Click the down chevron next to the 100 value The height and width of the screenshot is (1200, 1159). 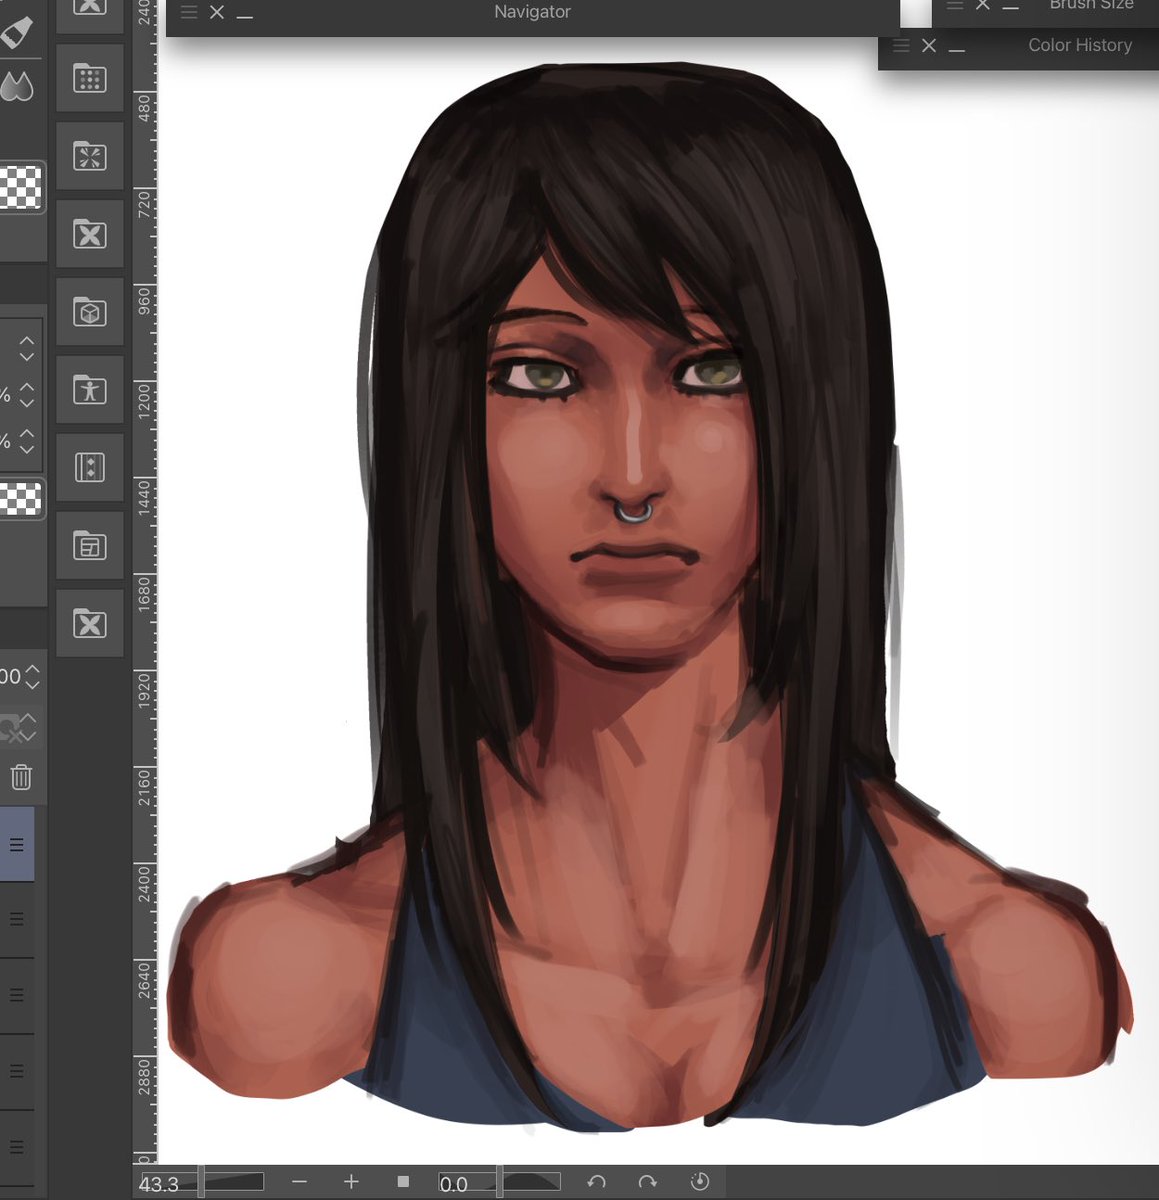pos(32,685)
